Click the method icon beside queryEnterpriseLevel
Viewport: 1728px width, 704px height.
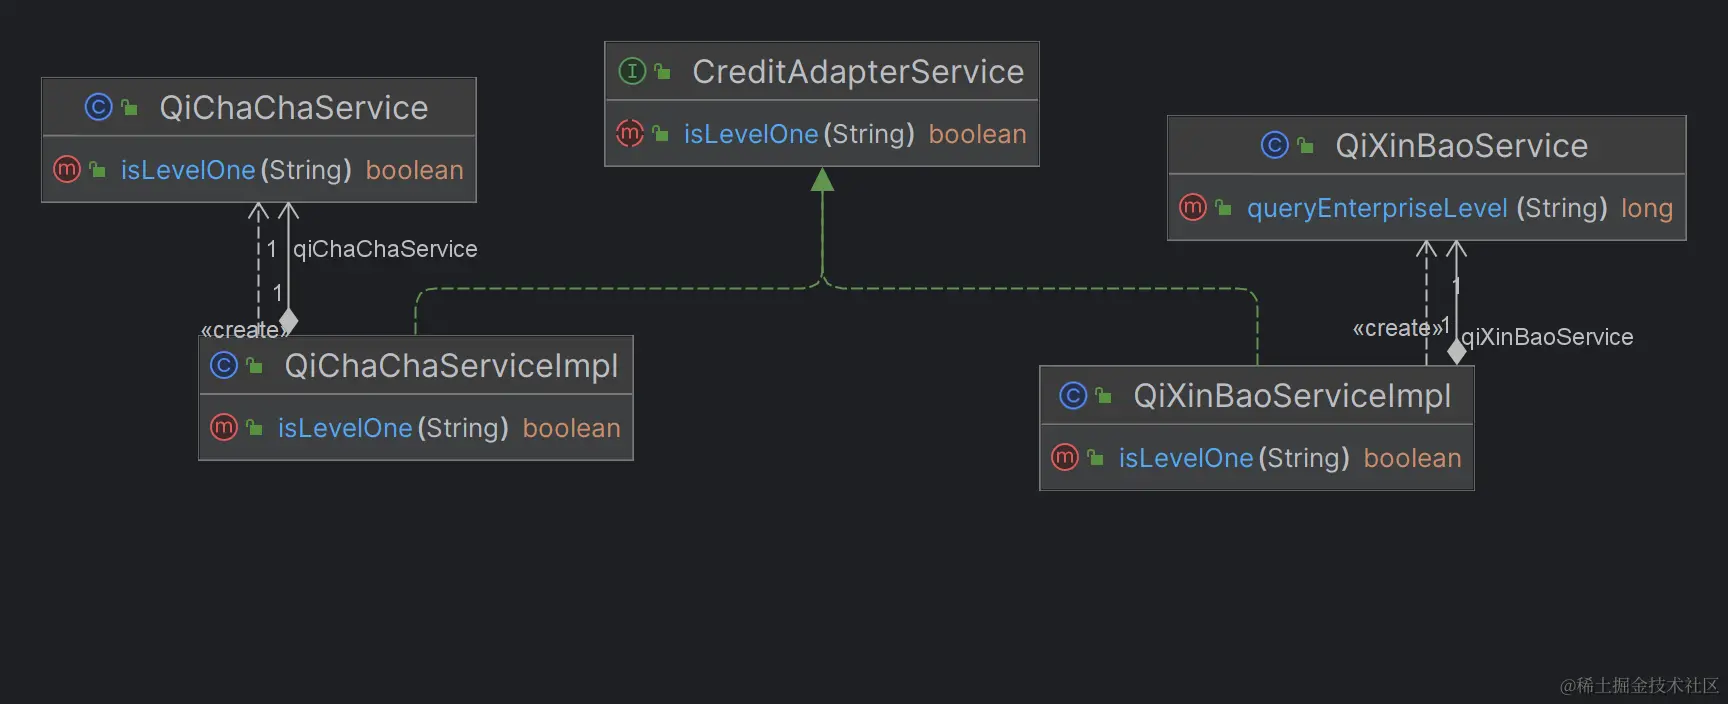pyautogui.click(x=1192, y=207)
